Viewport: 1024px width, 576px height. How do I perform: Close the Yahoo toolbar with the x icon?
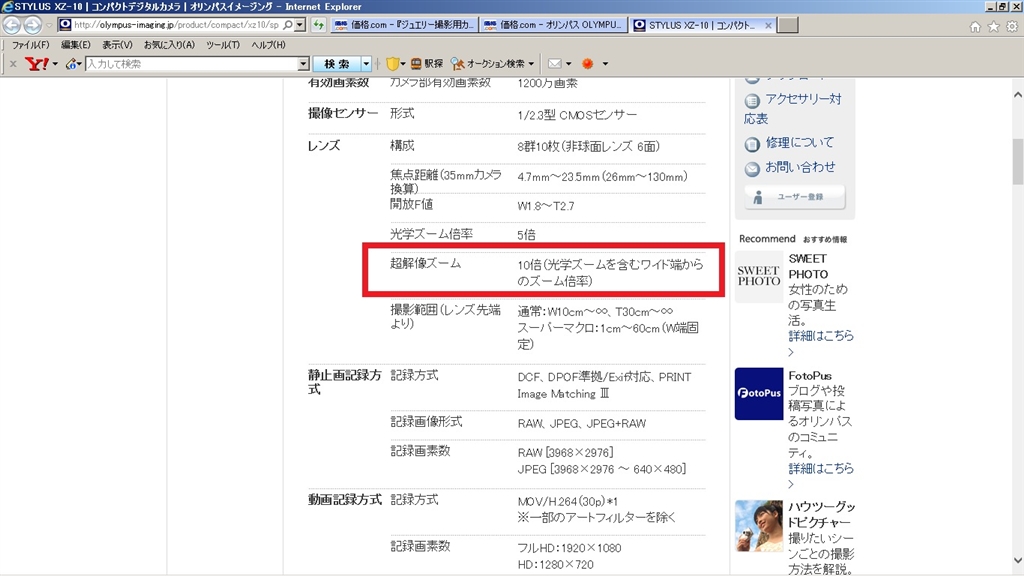coord(13,63)
